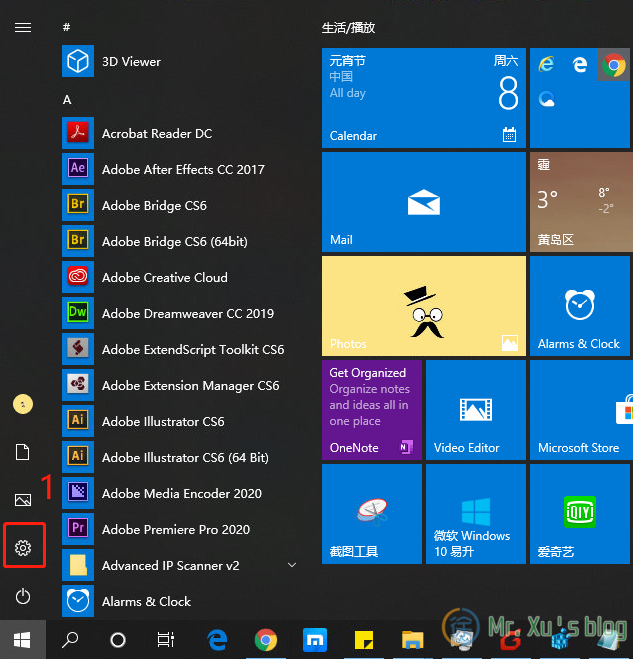Open Alarms & Clock list icon
633x659 pixels.
coord(78,601)
